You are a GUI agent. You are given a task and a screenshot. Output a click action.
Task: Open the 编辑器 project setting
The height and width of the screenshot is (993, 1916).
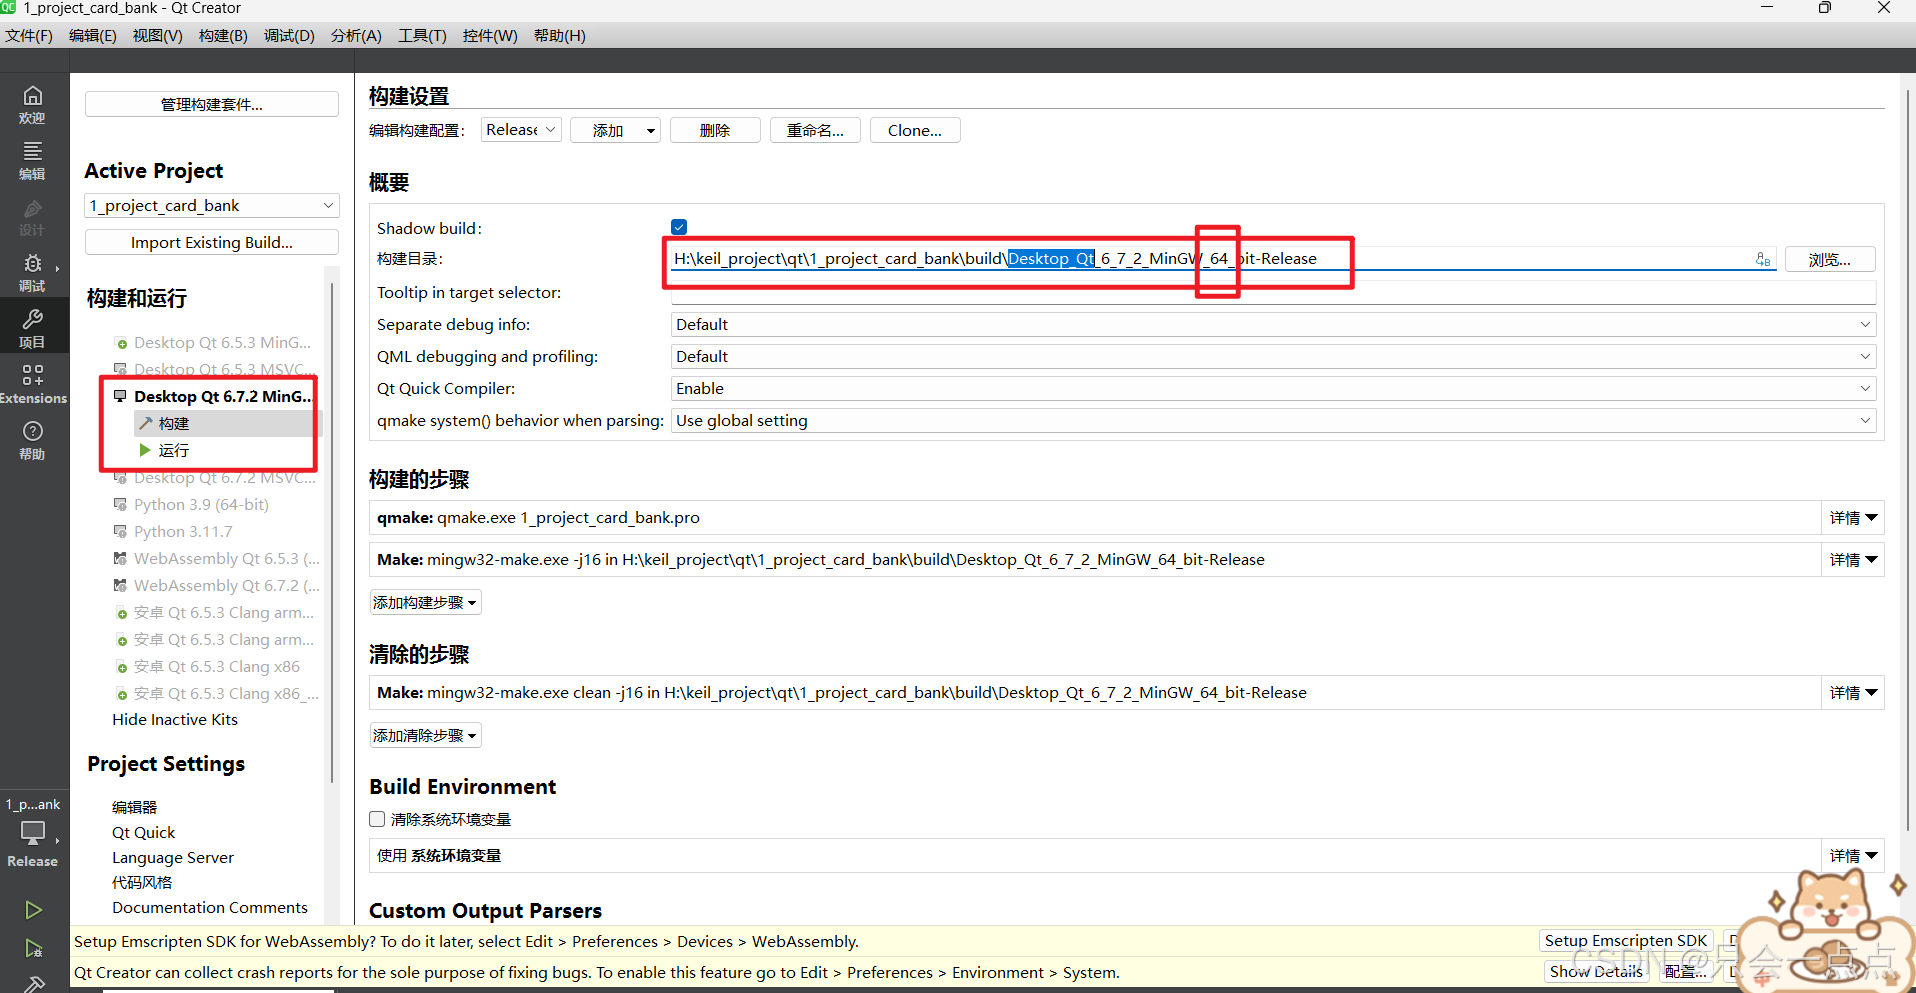point(135,807)
